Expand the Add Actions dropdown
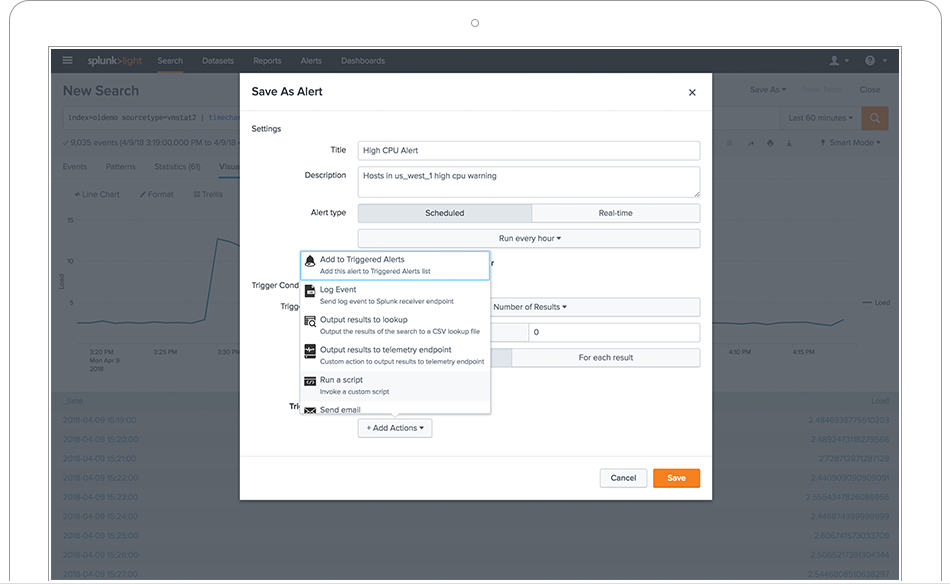 [x=395, y=428]
